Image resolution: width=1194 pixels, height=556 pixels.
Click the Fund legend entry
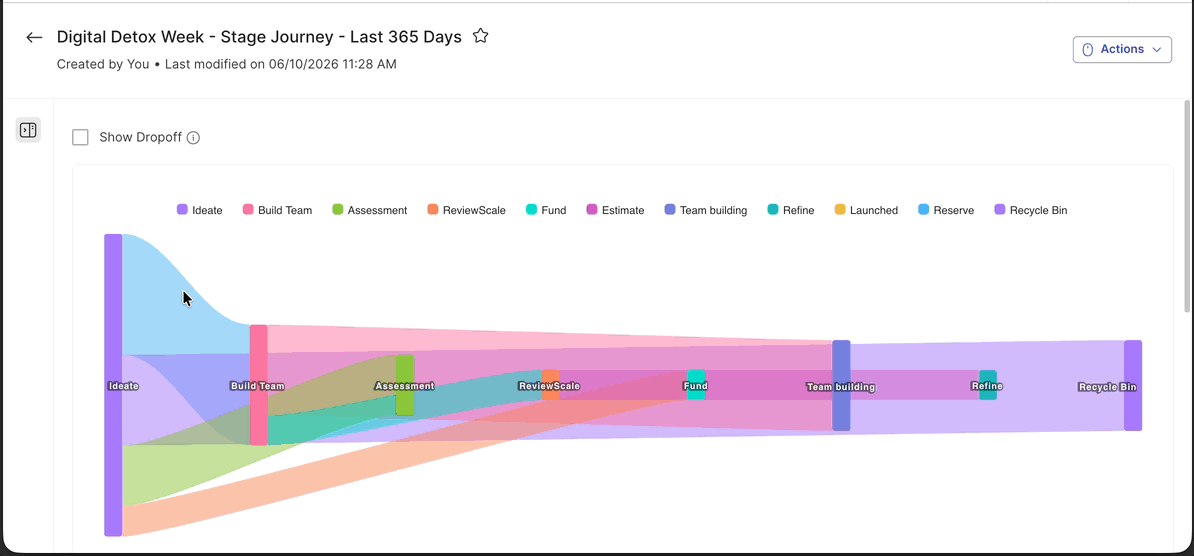546,210
